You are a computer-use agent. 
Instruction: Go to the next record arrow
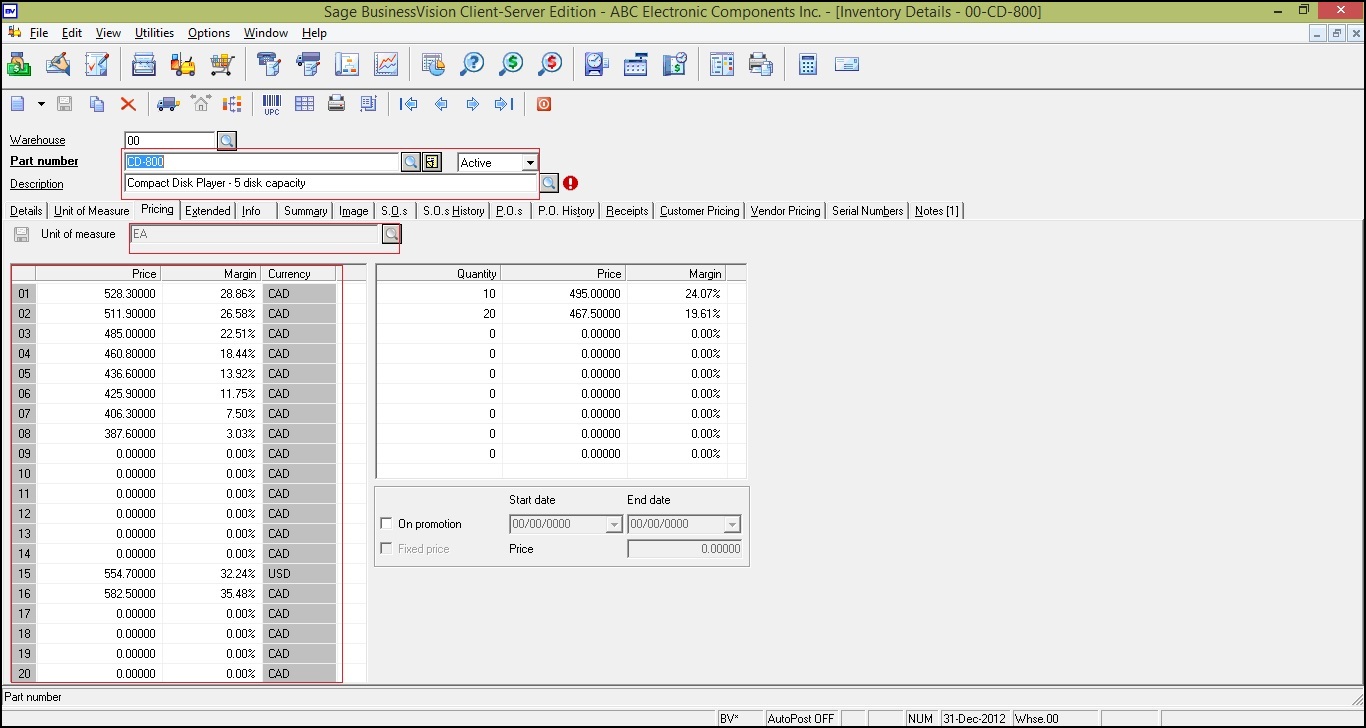click(473, 104)
